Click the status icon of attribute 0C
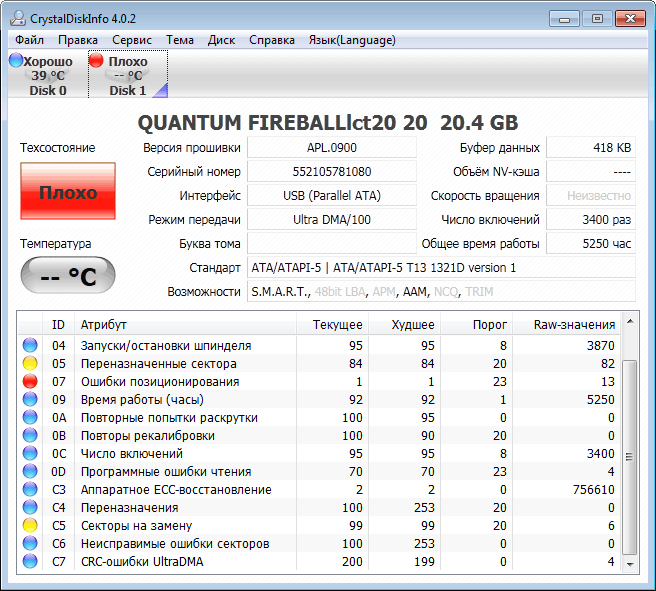This screenshot has height=591, width=656. [x=30, y=453]
